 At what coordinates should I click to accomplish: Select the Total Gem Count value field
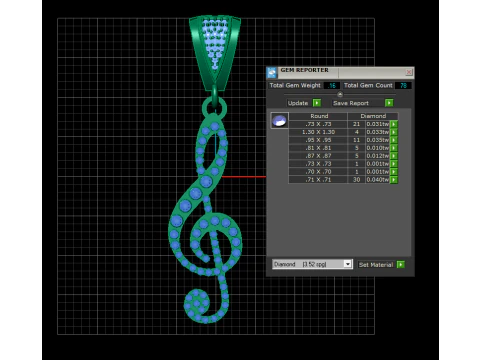click(403, 85)
